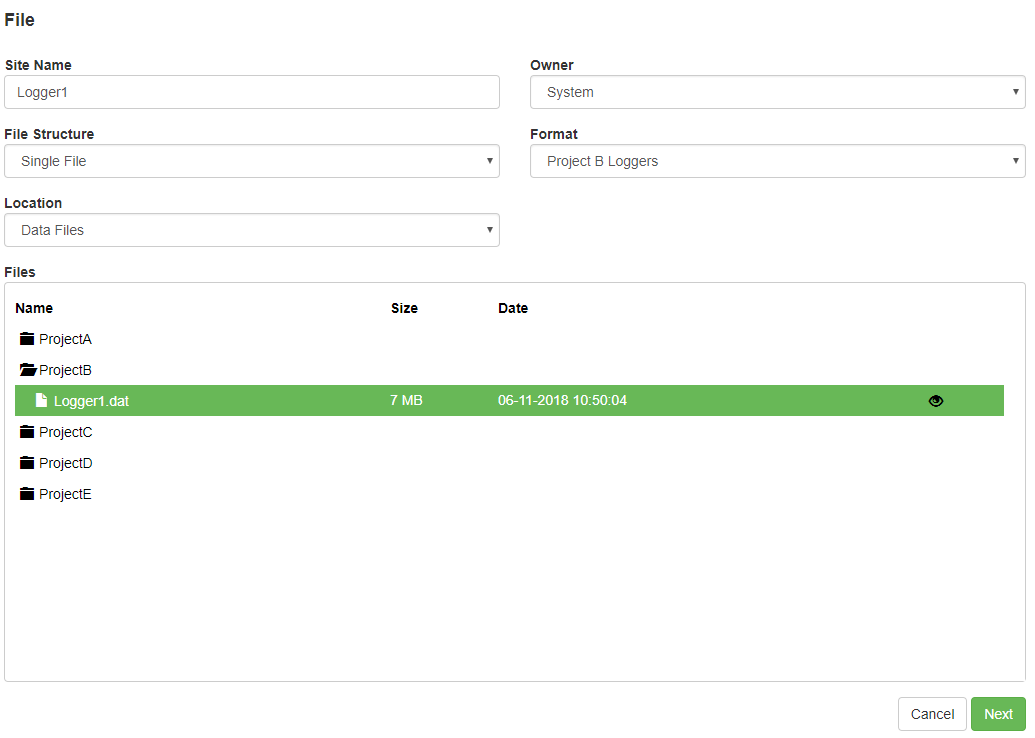Click the ProjectA folder icon
The width and height of the screenshot is (1035, 738).
[27, 339]
